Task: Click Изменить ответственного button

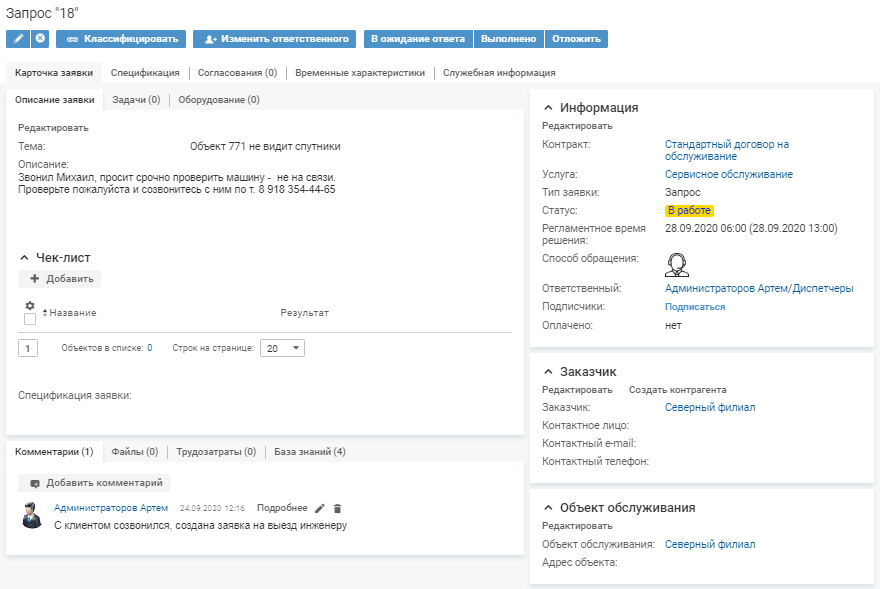Action: [x=274, y=39]
